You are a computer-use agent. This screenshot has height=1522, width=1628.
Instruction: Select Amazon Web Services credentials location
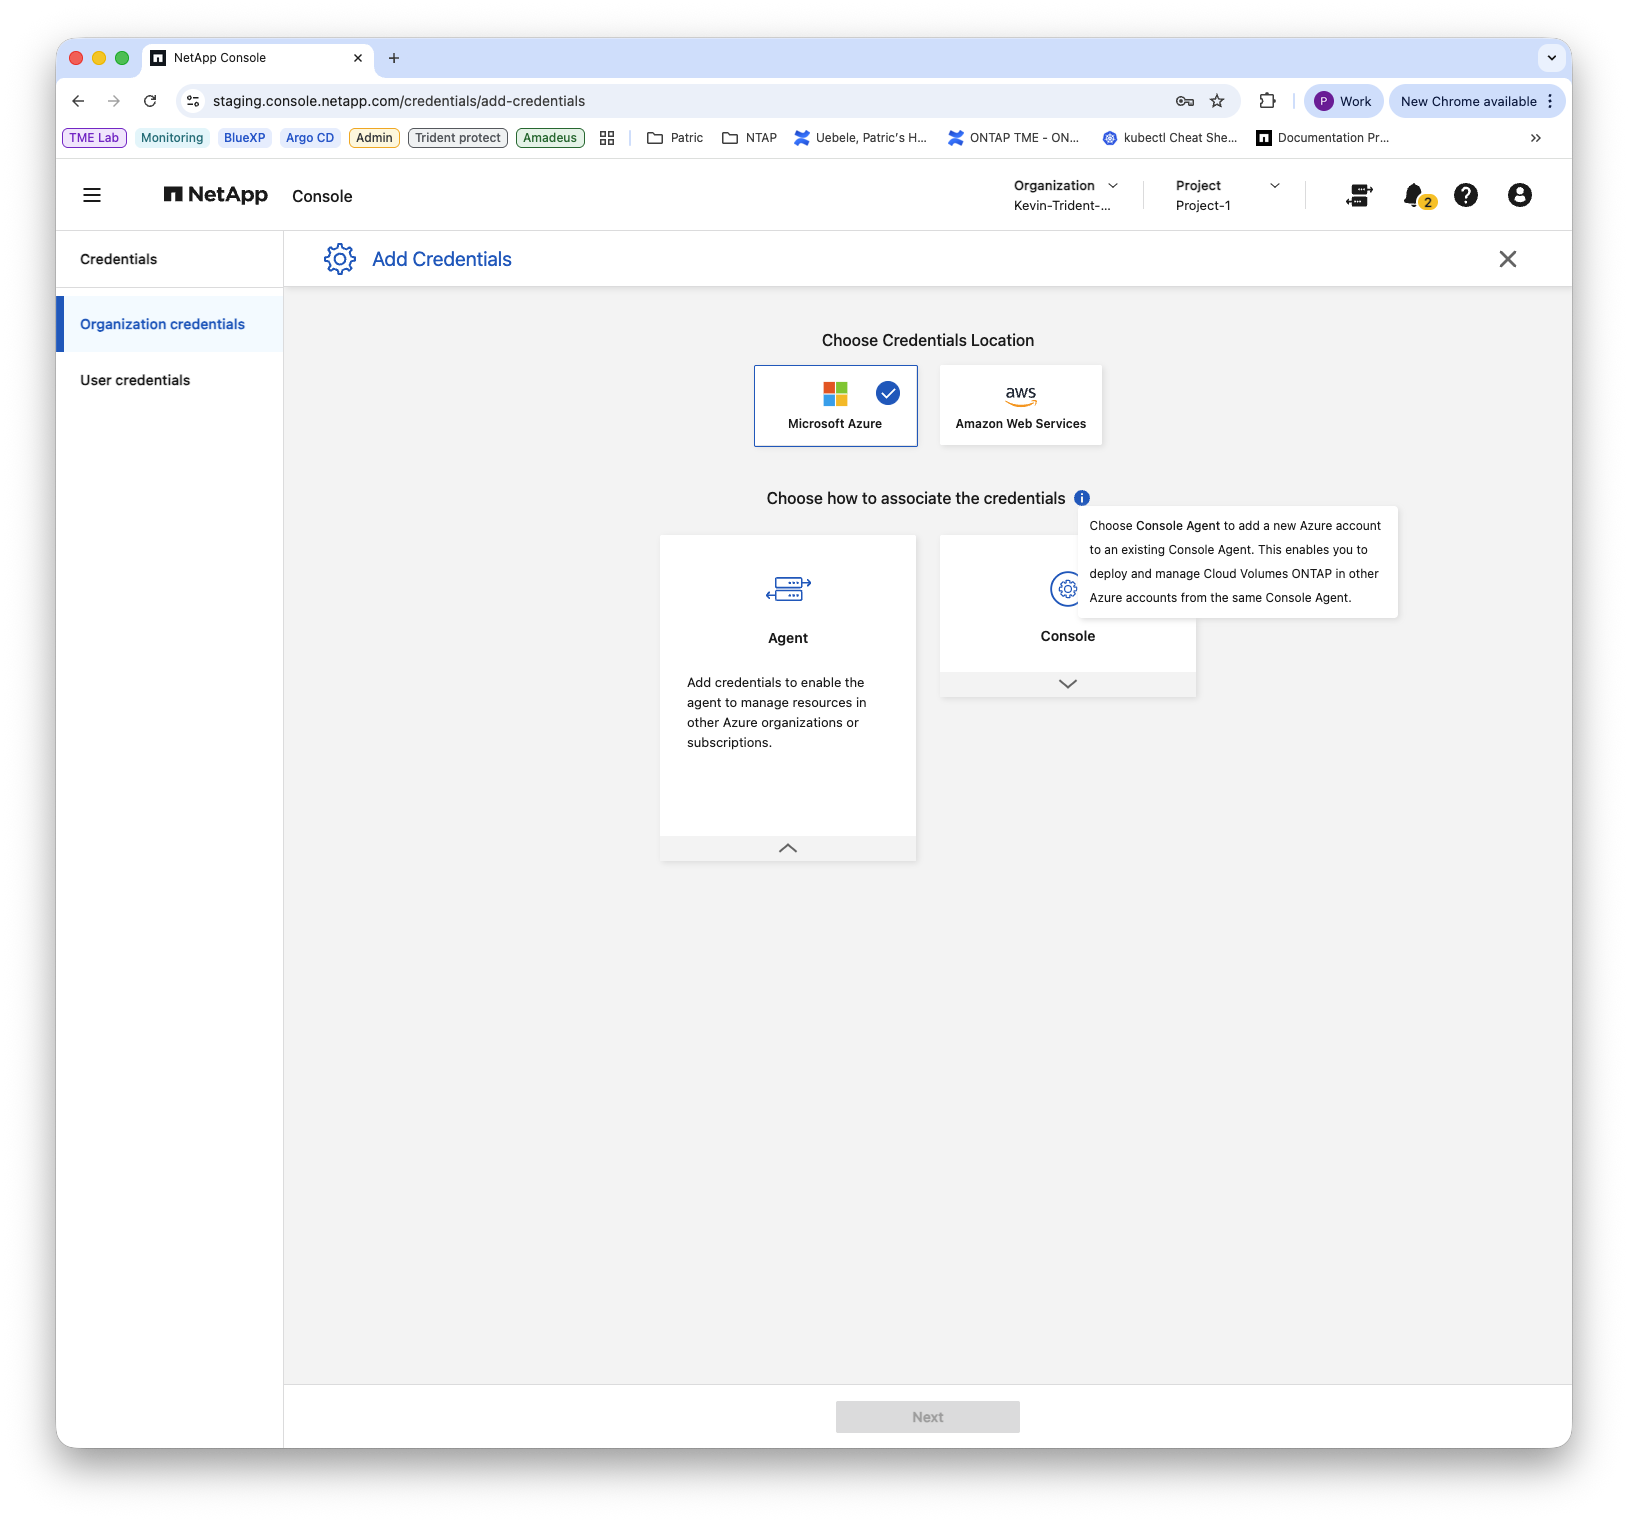(1021, 405)
